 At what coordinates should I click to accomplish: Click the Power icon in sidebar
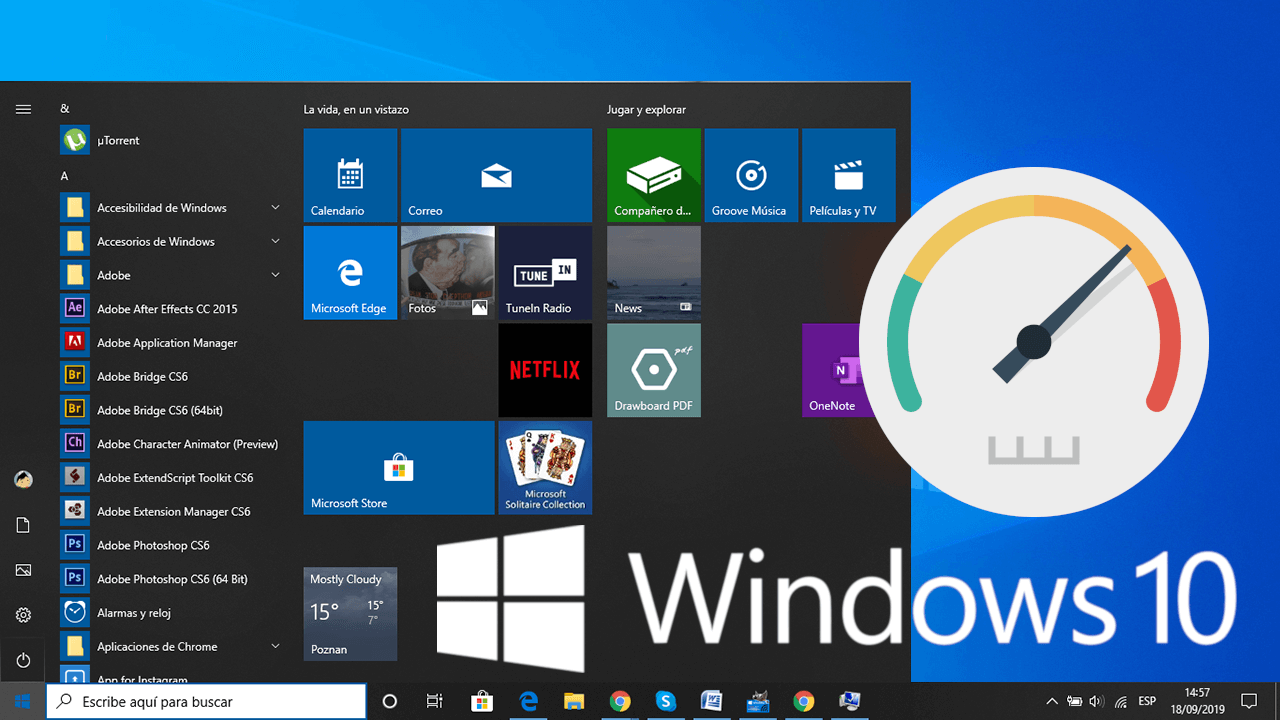23,660
